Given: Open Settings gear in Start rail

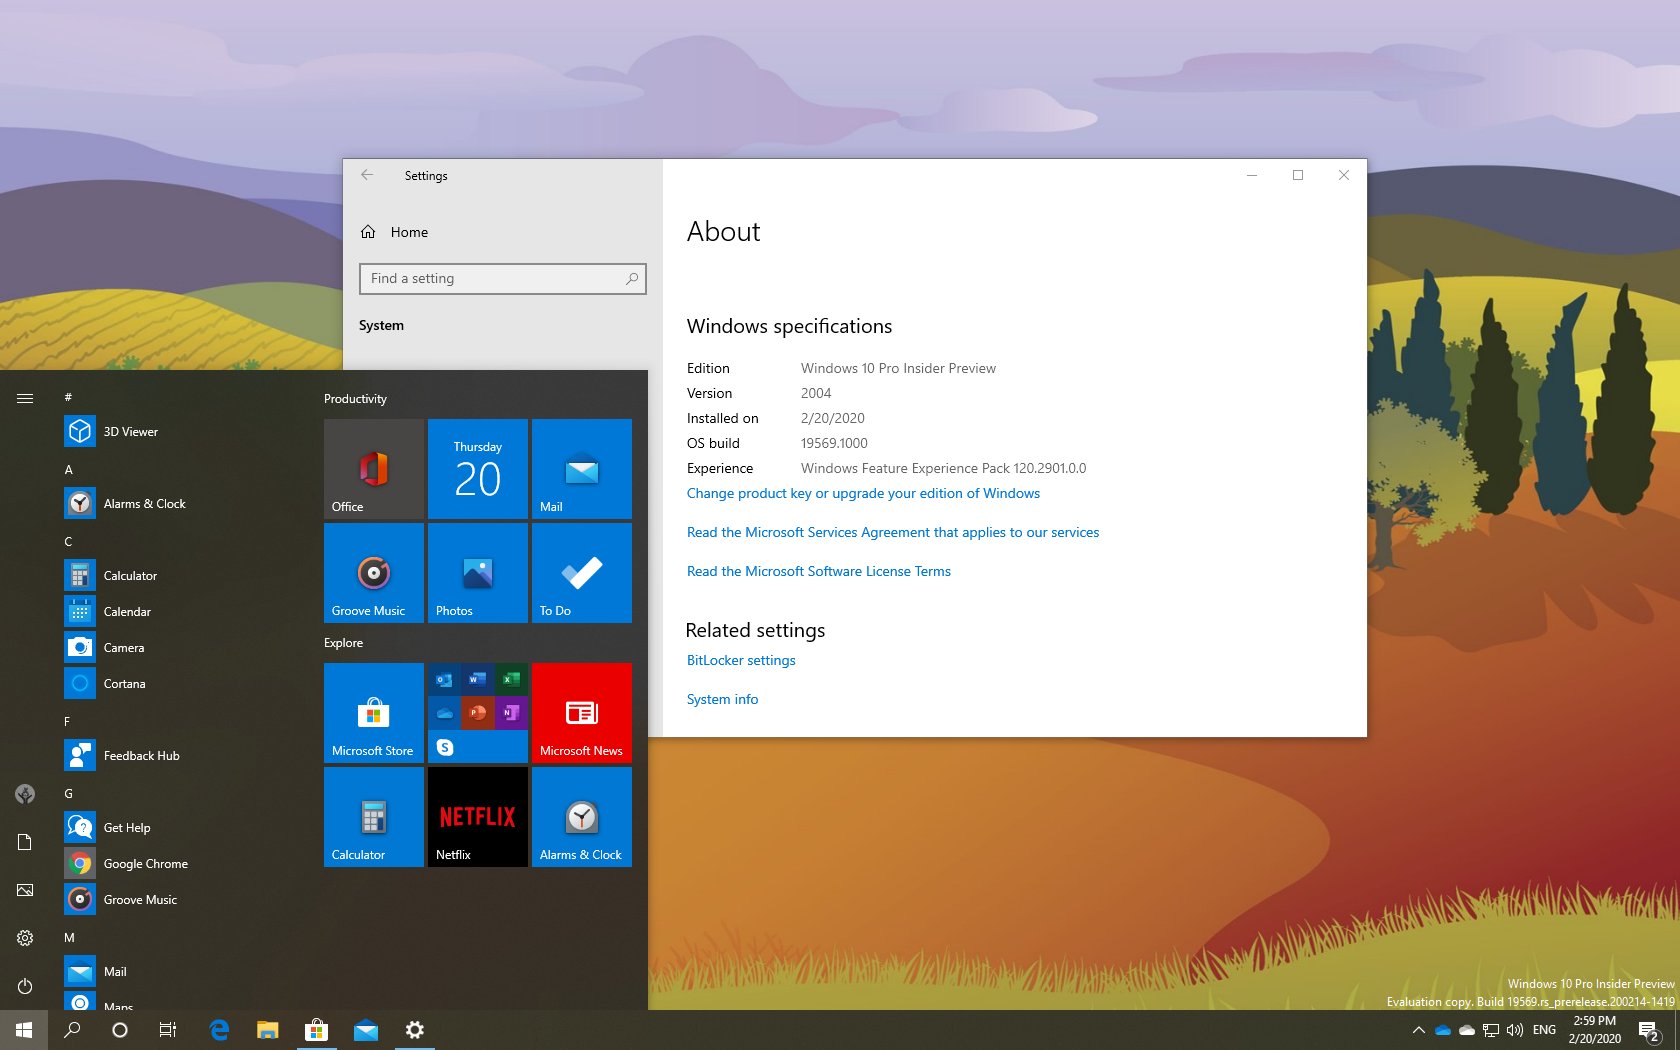Looking at the screenshot, I should (25, 938).
